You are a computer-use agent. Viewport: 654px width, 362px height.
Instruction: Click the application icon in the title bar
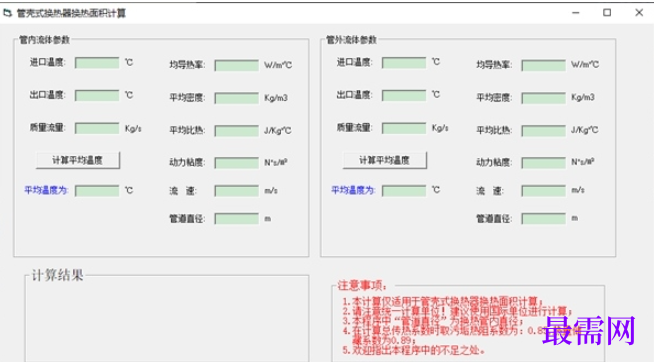(x=7, y=13)
